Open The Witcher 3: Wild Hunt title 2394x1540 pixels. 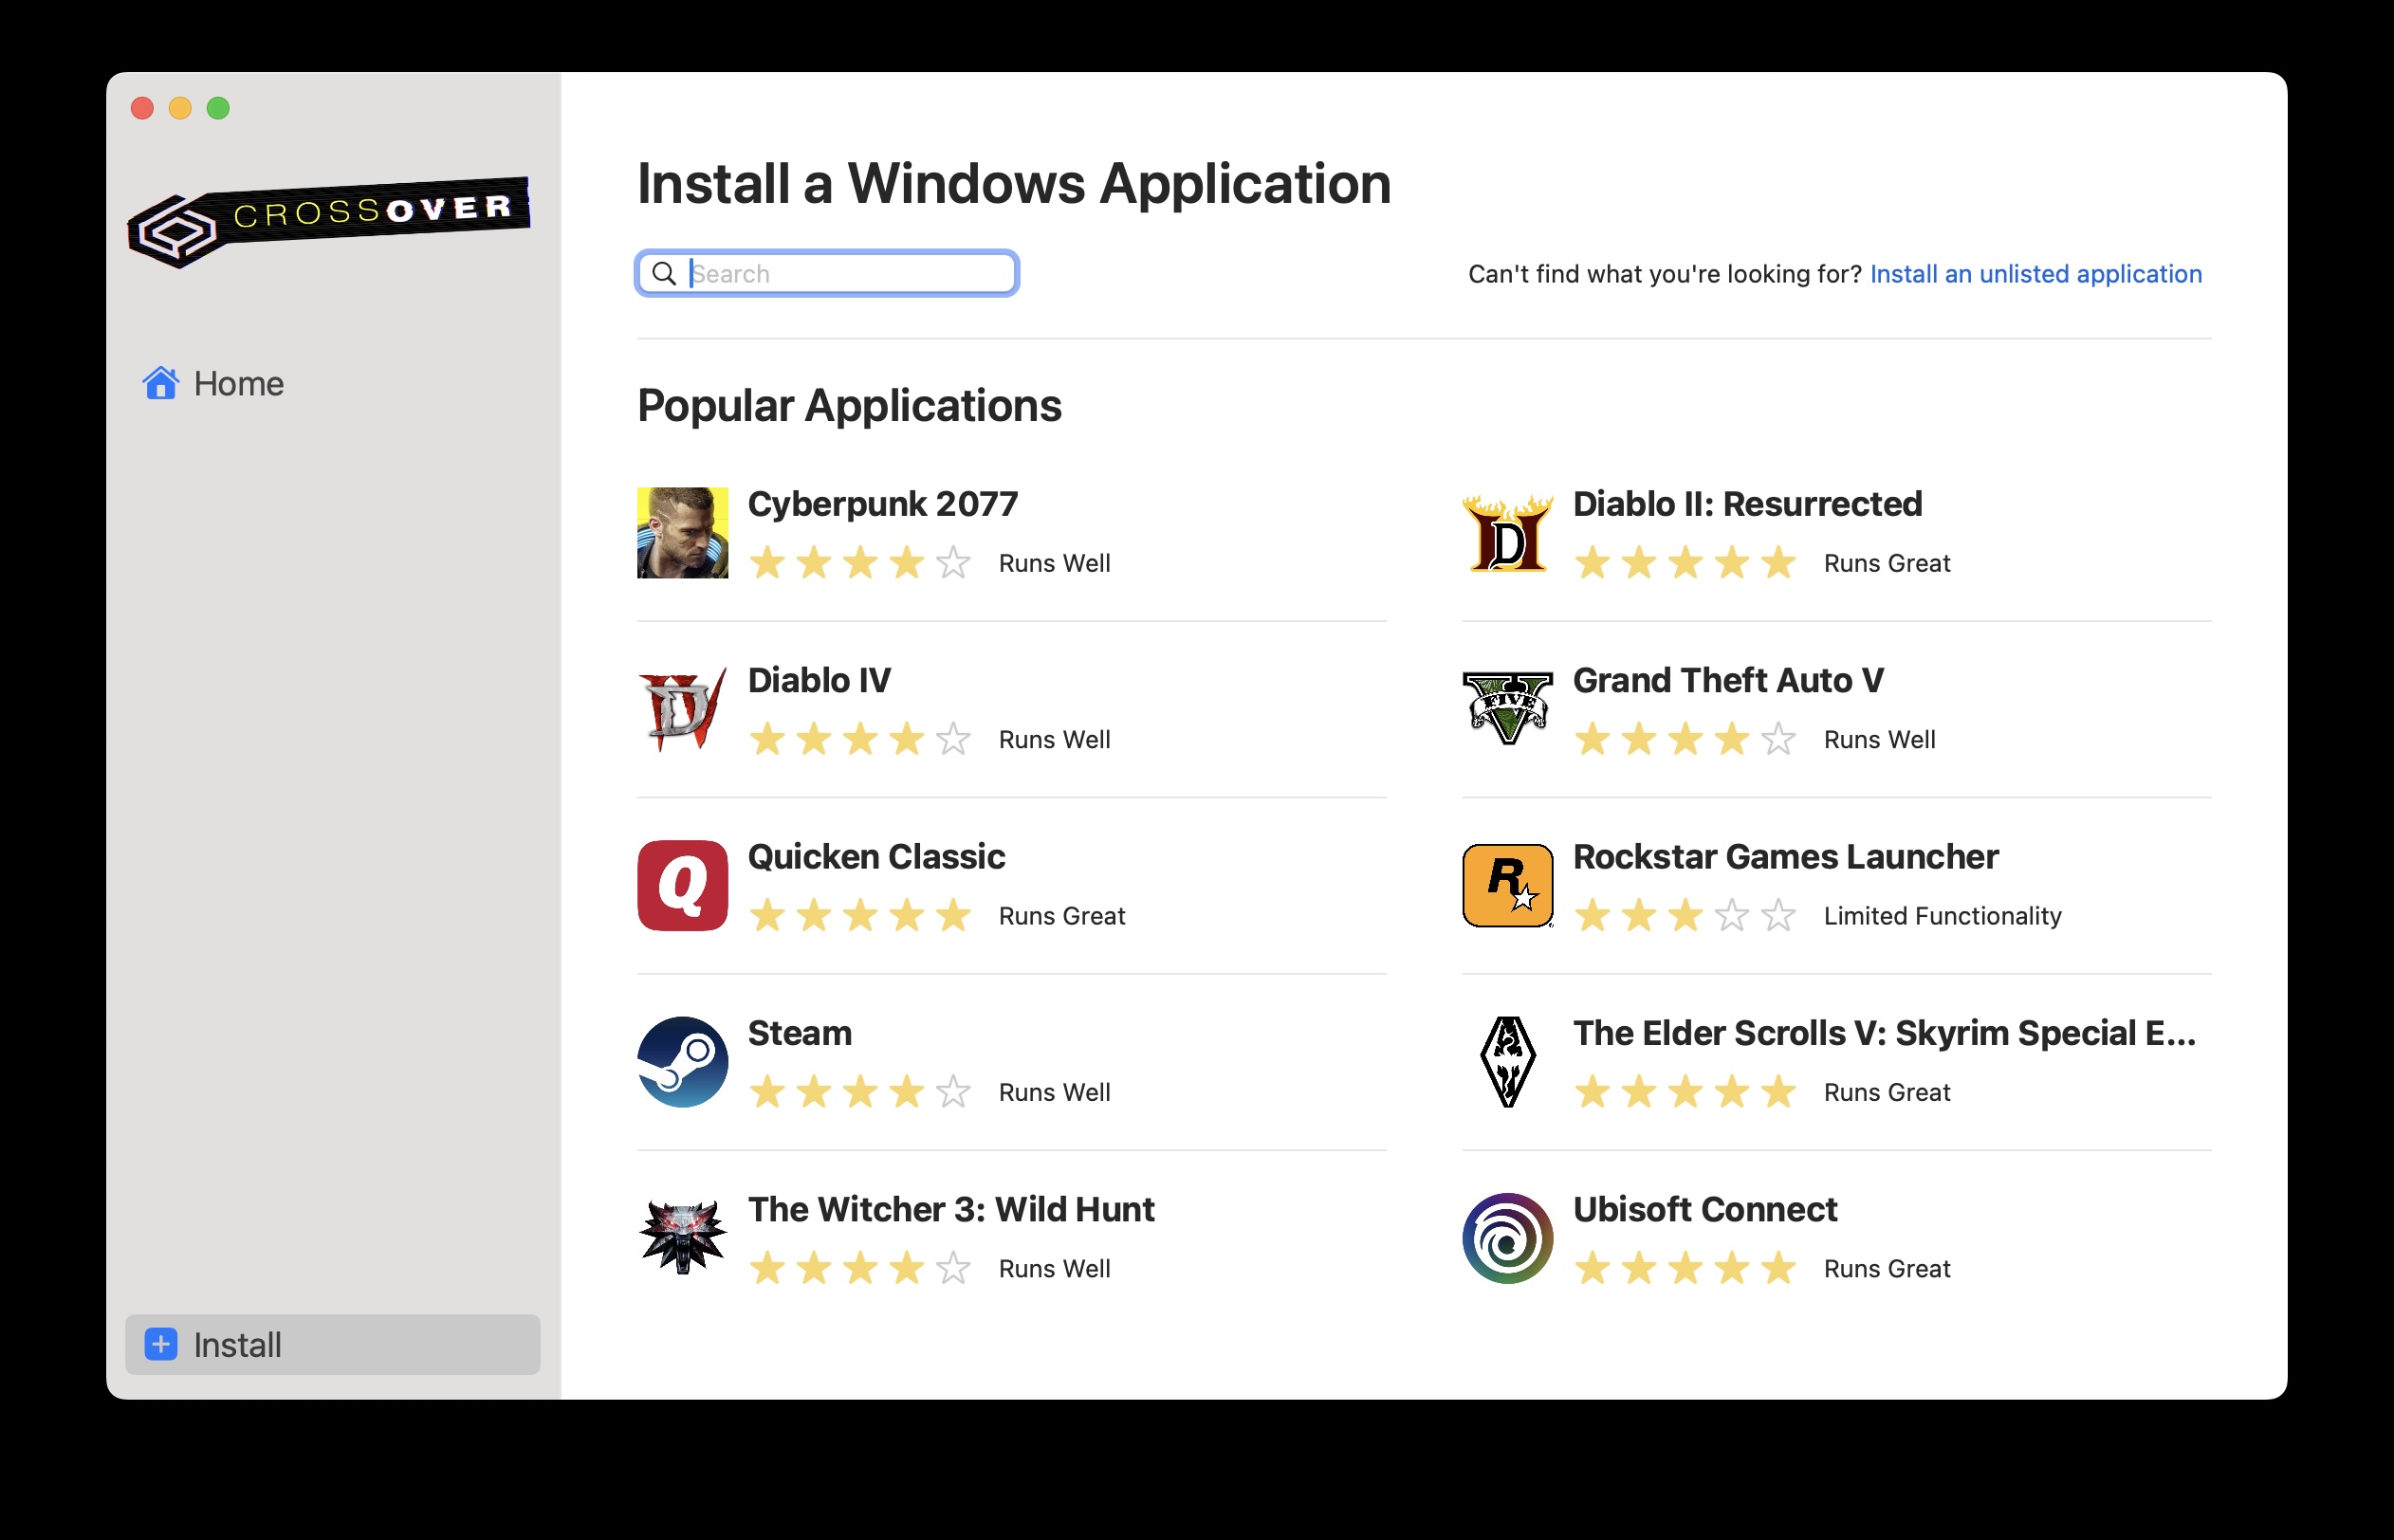coord(950,1209)
